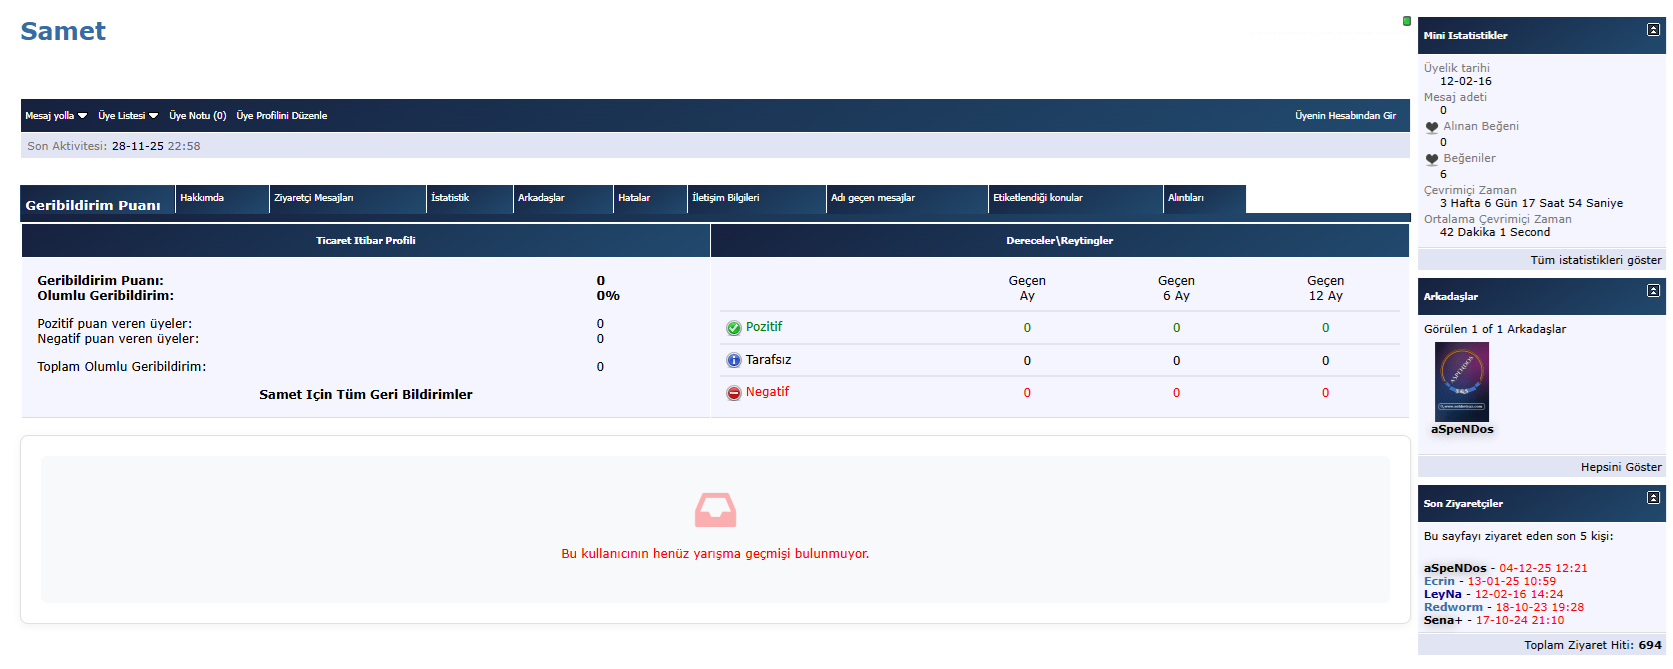1673x669 pixels.
Task: Open the Mesaj yolla dropdown
Action: click(x=56, y=116)
